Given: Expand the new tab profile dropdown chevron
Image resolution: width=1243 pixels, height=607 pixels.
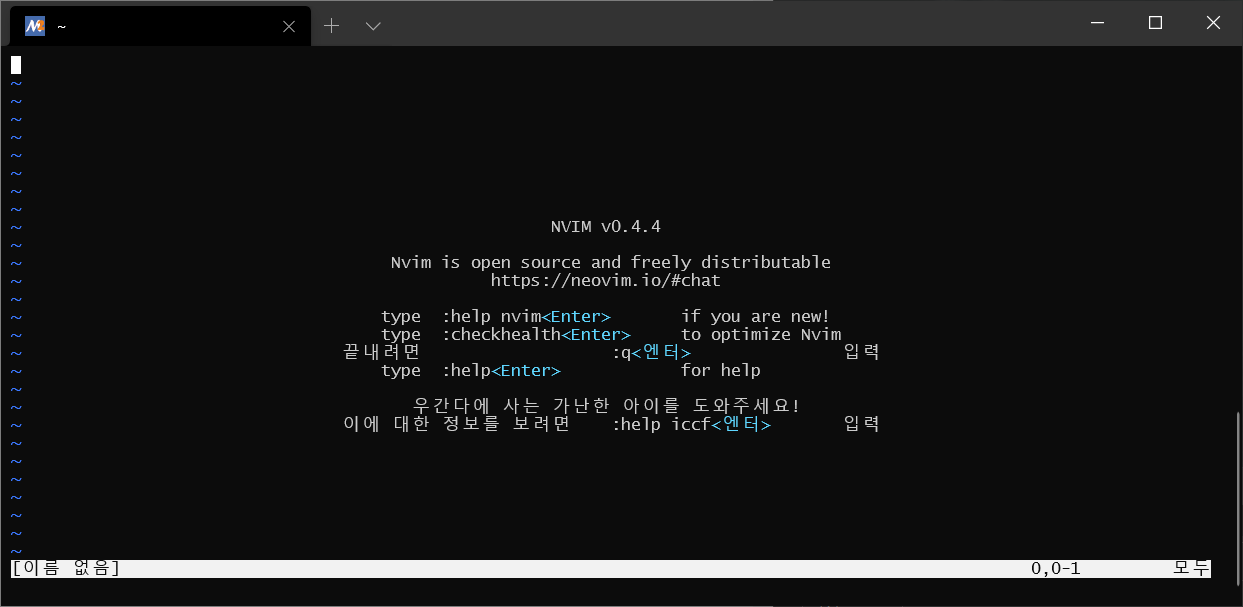Looking at the screenshot, I should (373, 26).
